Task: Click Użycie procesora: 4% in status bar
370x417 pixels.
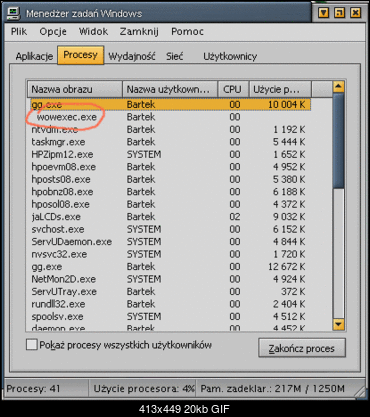Action: point(144,389)
